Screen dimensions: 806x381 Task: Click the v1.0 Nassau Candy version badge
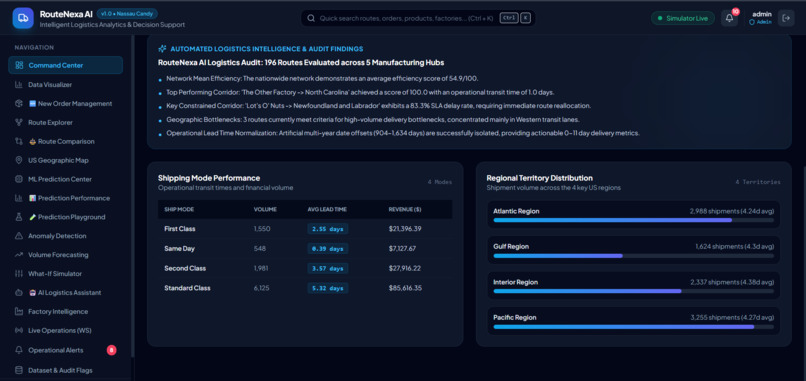point(127,14)
